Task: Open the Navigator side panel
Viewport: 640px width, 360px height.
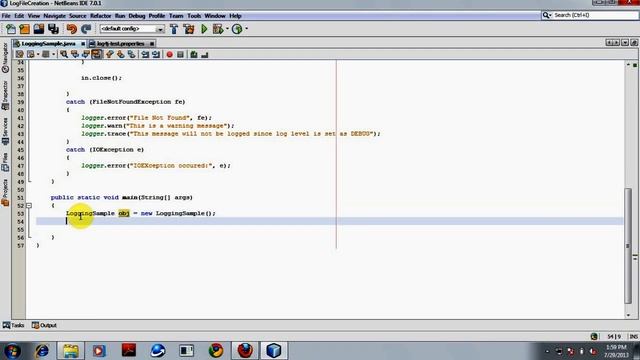Action: click(5, 58)
